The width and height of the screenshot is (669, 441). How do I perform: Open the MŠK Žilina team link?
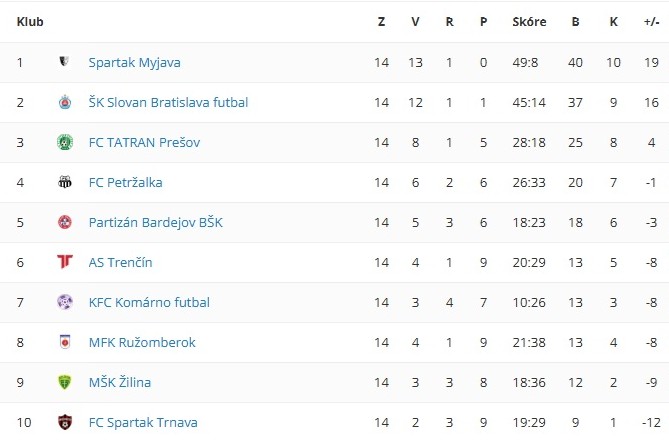tap(120, 382)
